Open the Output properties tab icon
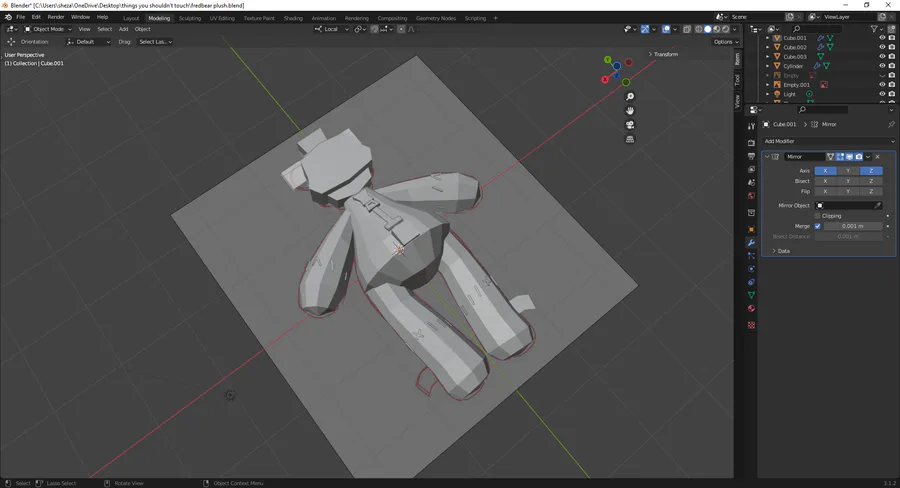Viewport: 900px width, 488px height. (751, 156)
